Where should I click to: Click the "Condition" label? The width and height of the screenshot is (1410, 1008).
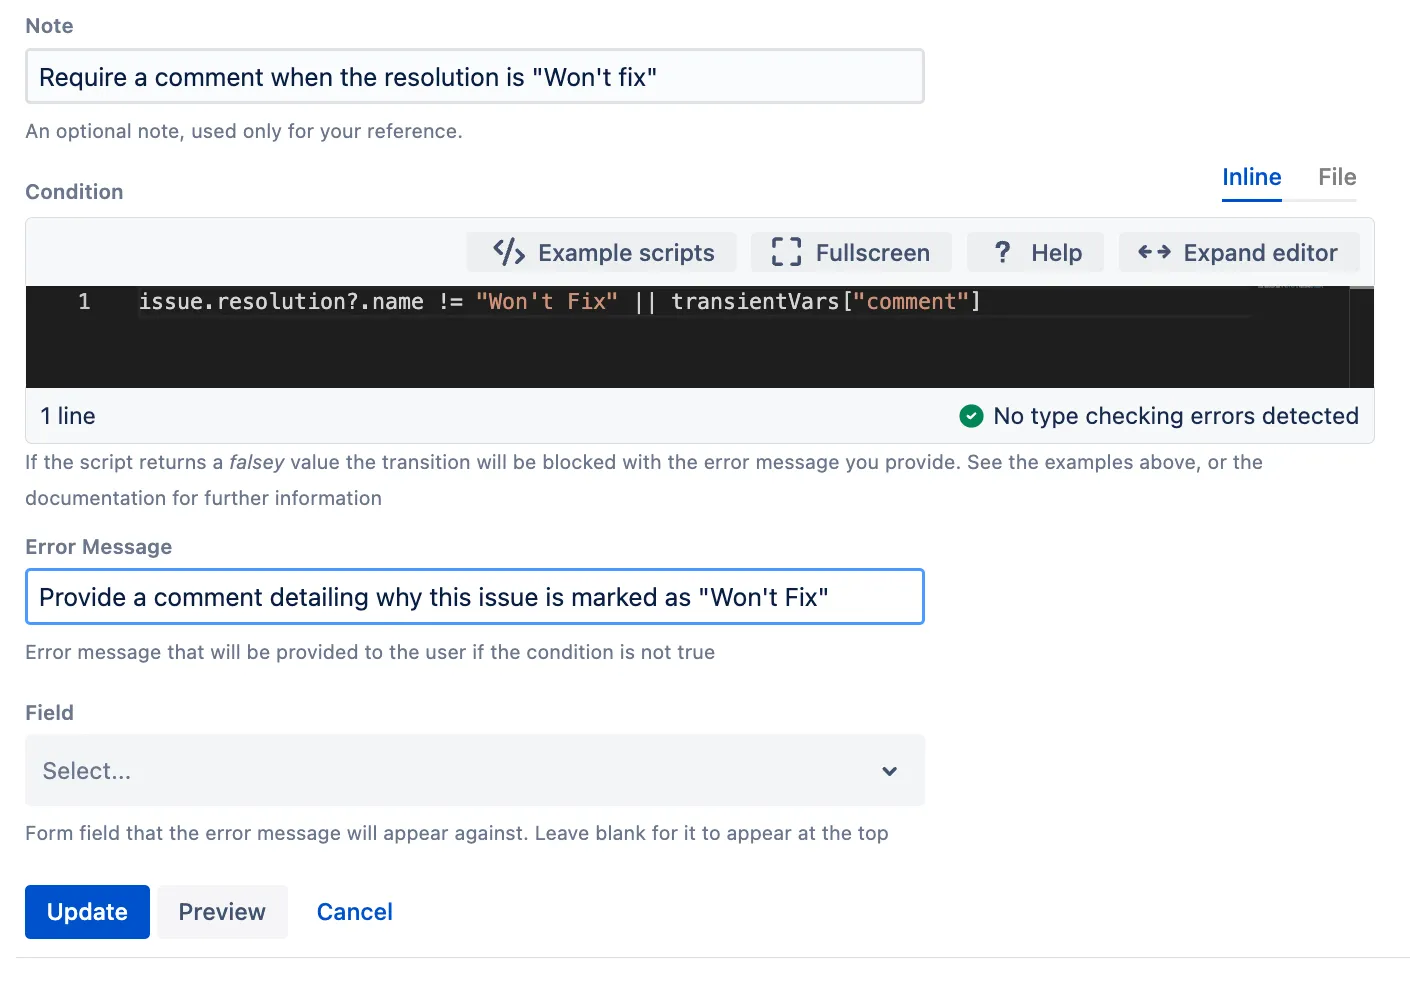click(x=74, y=192)
